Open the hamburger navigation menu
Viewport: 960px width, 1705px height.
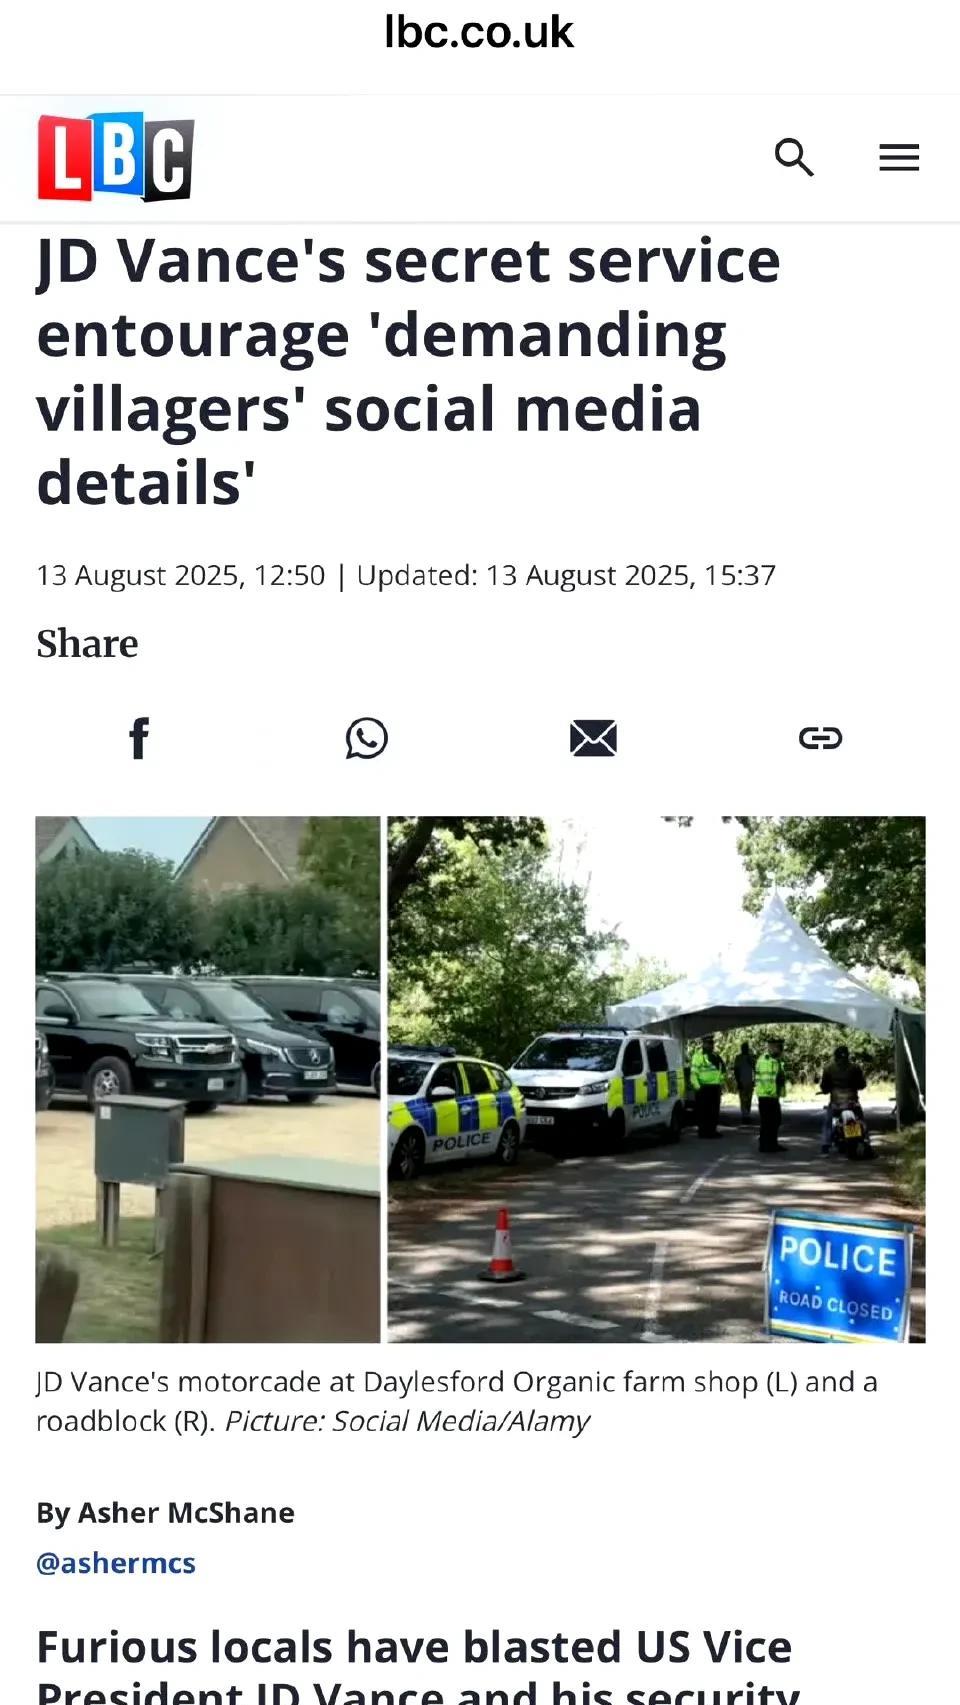point(899,157)
